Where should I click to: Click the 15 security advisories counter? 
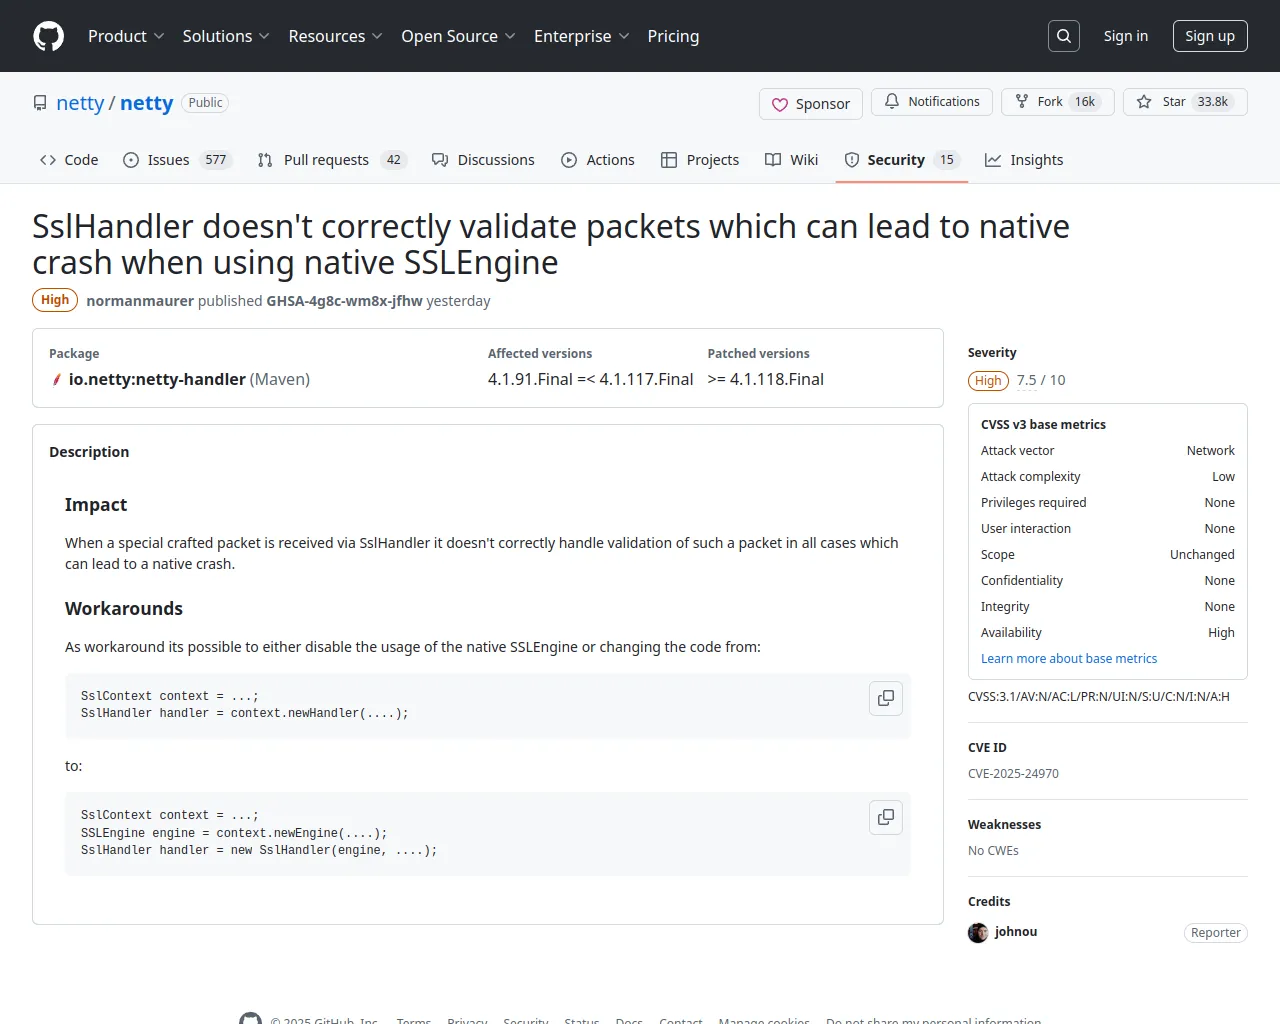[947, 160]
